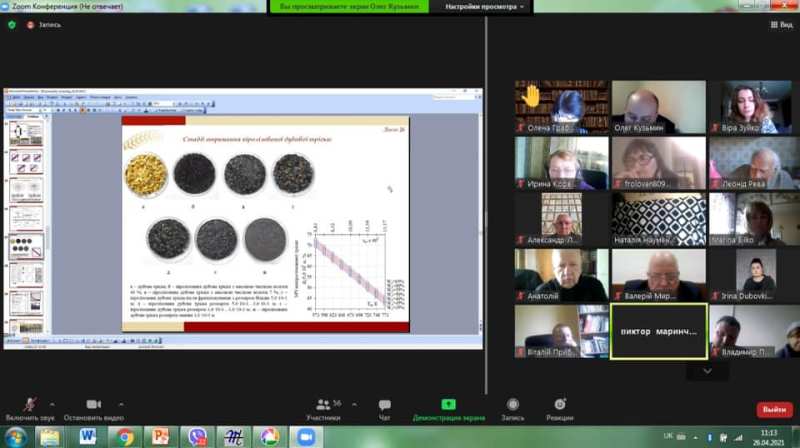Open Chrome from the taskbar

click(125, 437)
